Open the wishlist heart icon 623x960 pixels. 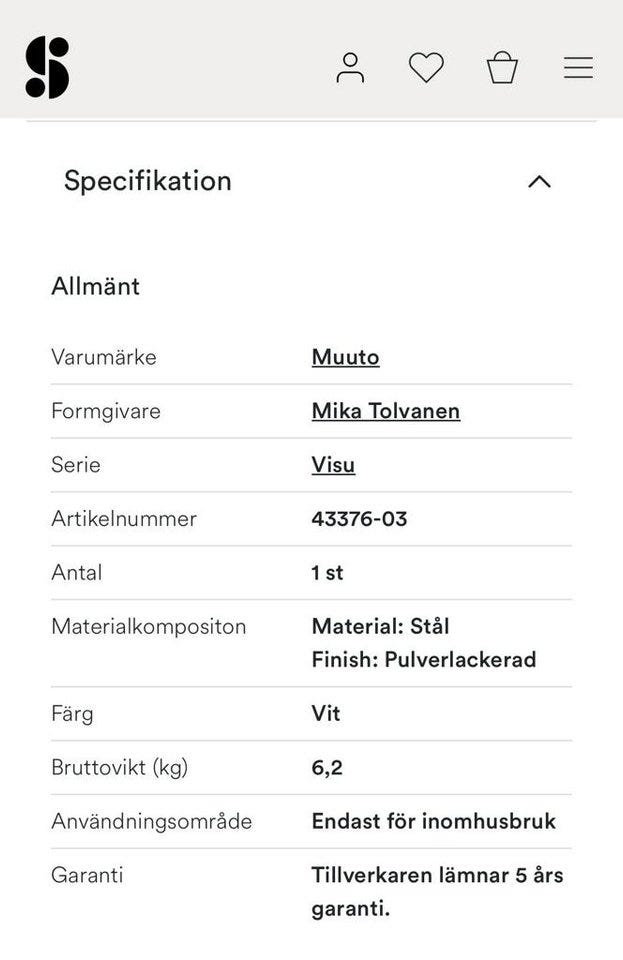pyautogui.click(x=426, y=68)
